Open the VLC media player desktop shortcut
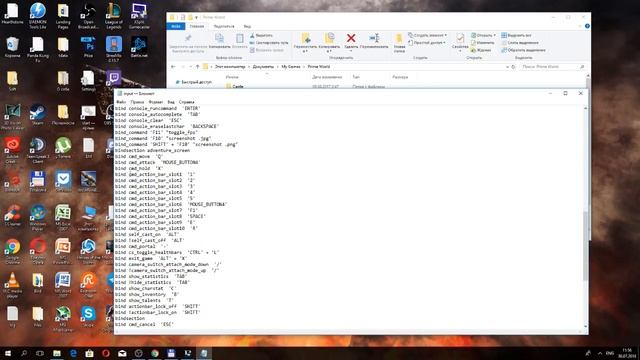The height and width of the screenshot is (360, 640). click(x=12, y=285)
